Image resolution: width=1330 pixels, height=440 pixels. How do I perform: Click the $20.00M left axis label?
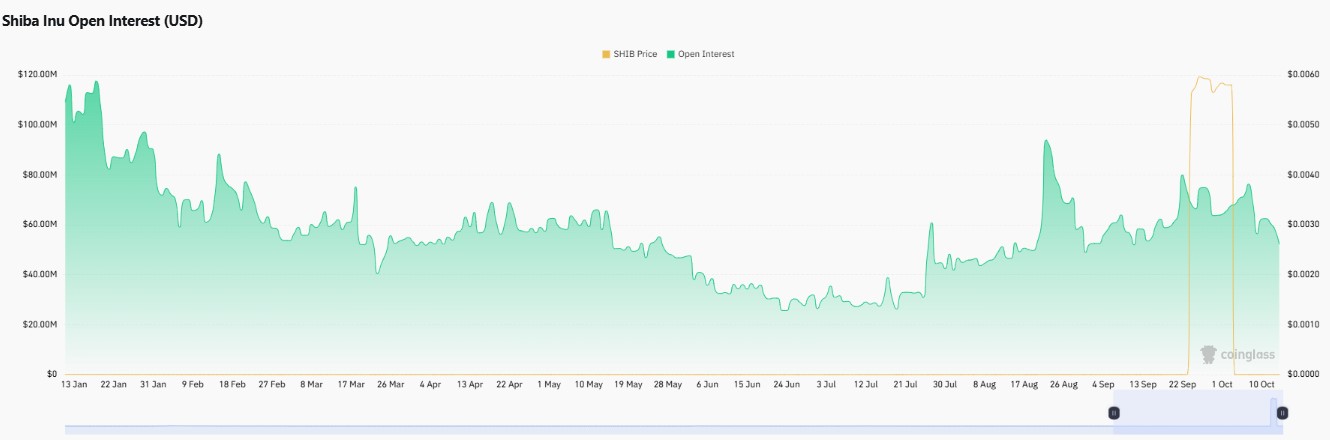pos(39,324)
